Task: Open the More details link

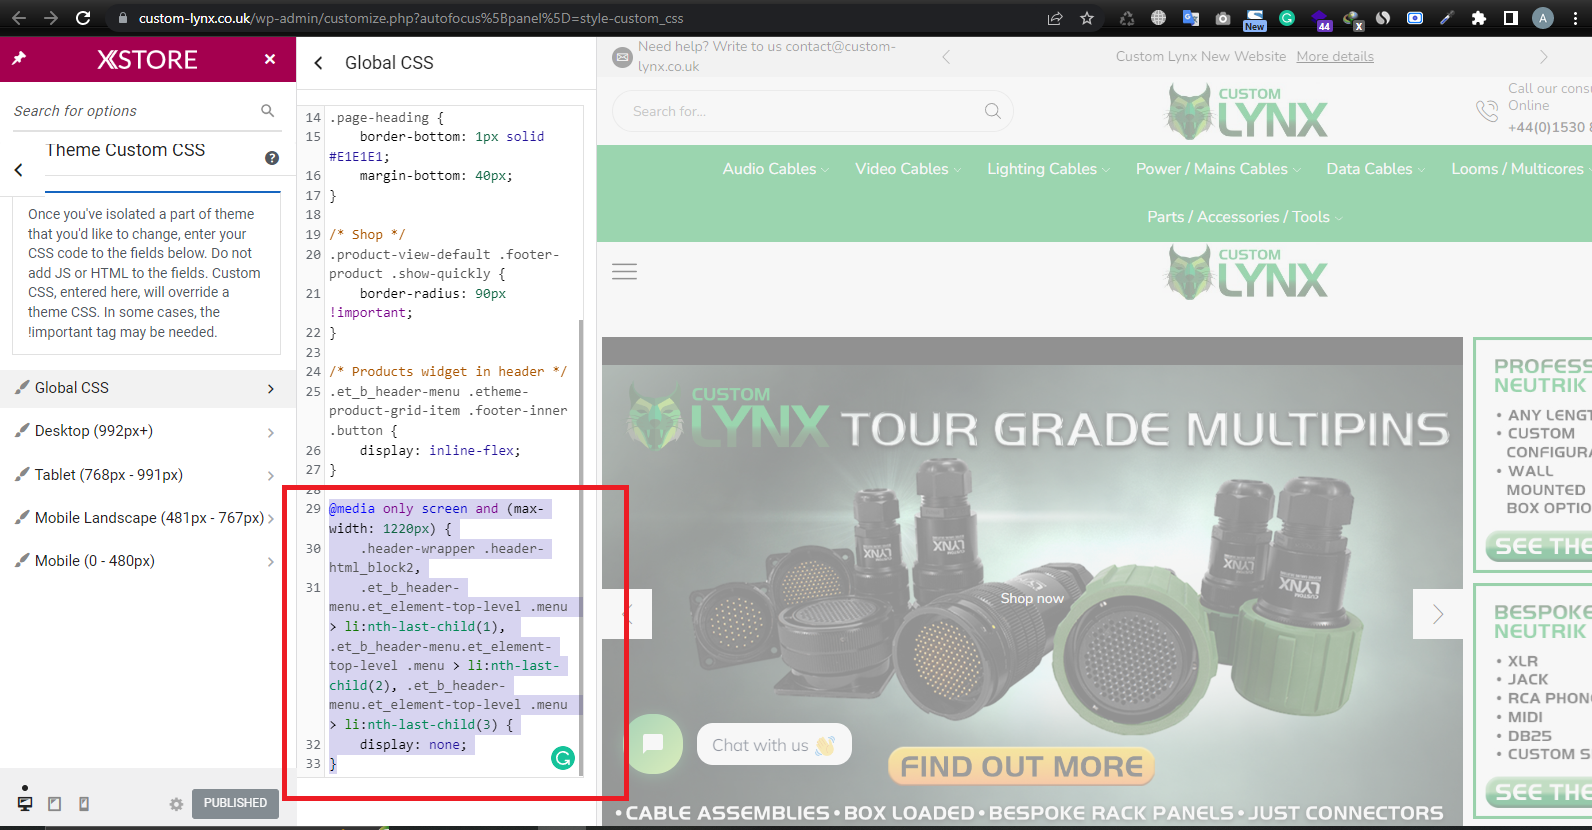Action: pos(1335,57)
